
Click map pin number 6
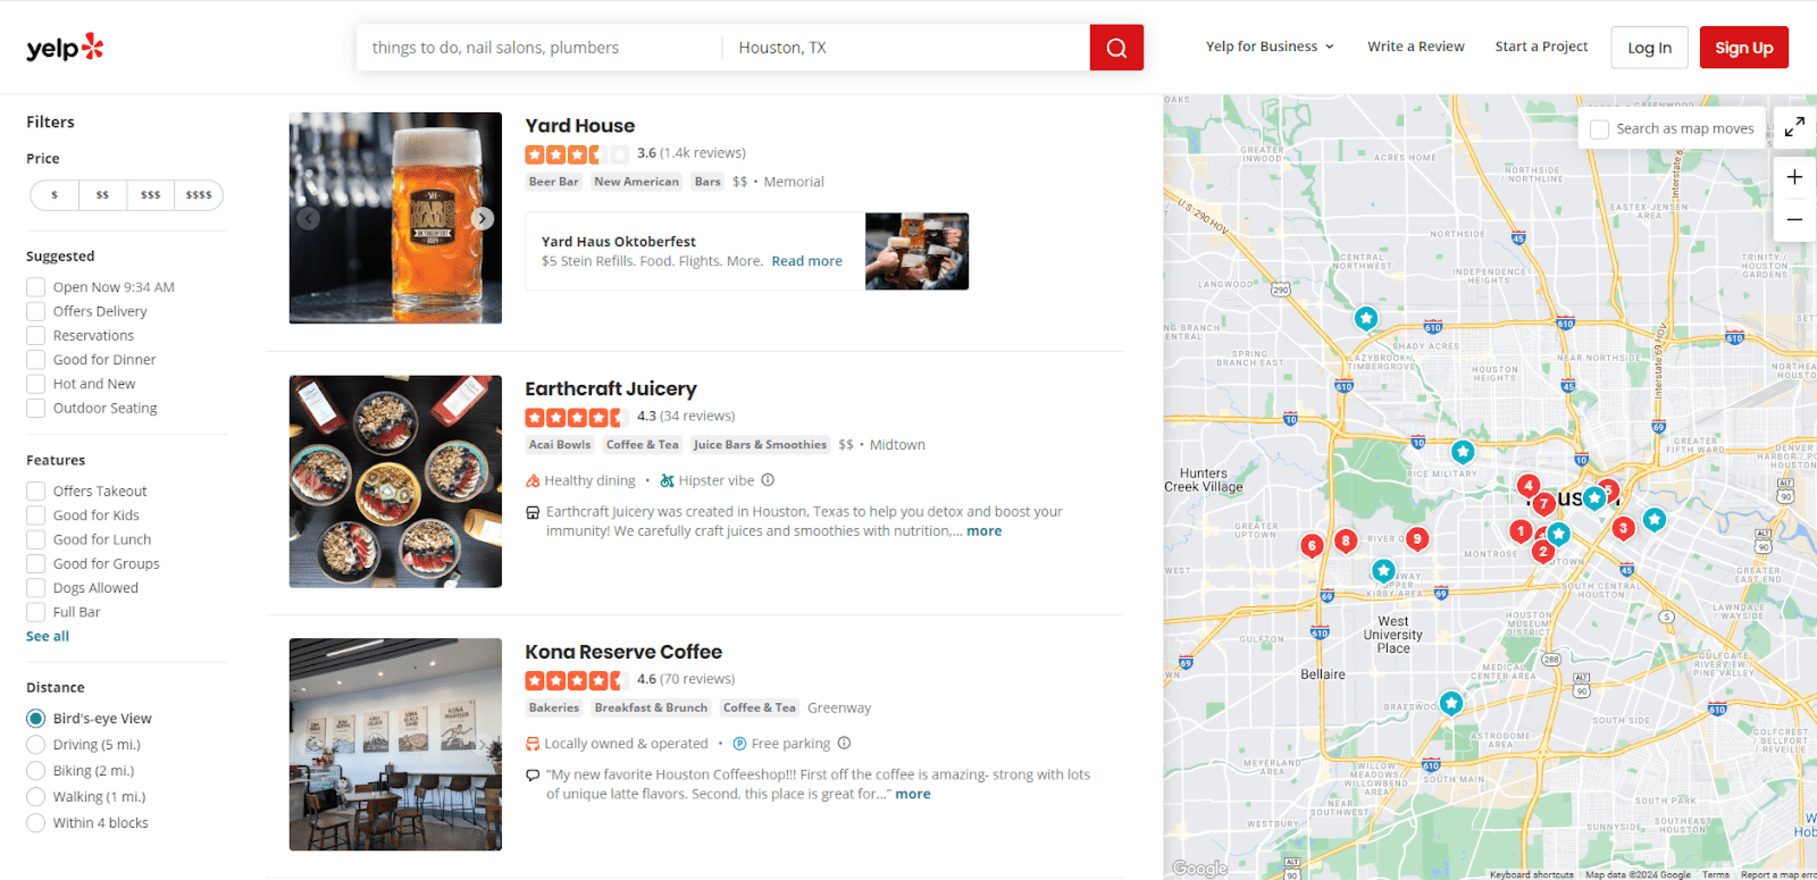point(1311,545)
